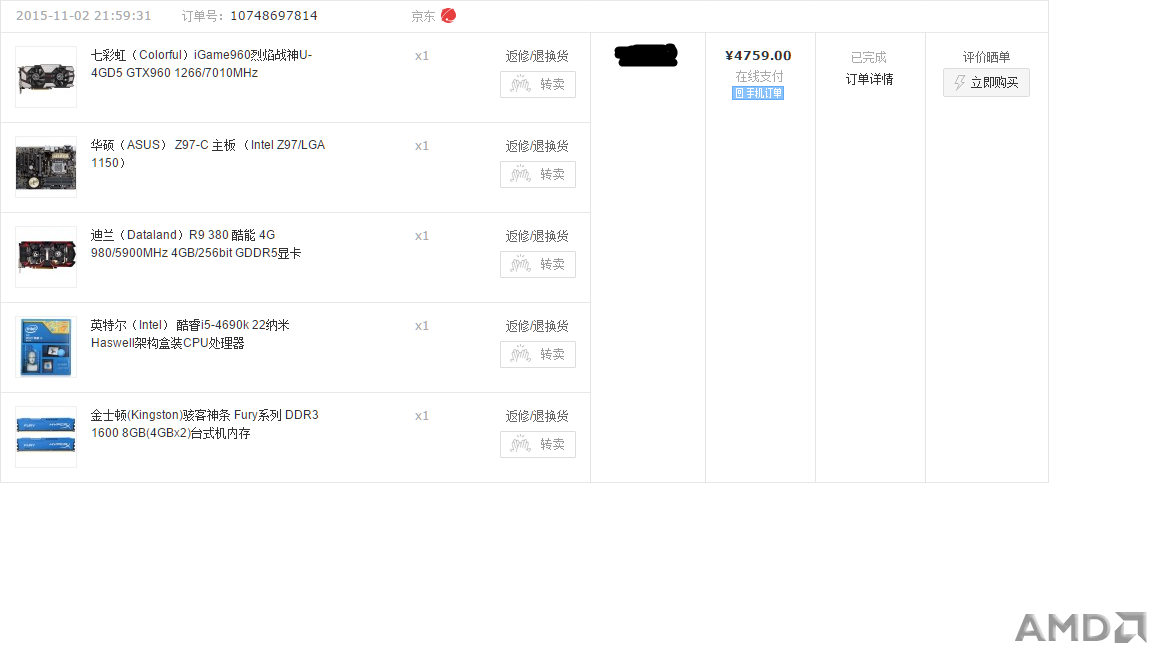Click the order total ¥4759.00
This screenshot has width=1152, height=648.
[758, 56]
